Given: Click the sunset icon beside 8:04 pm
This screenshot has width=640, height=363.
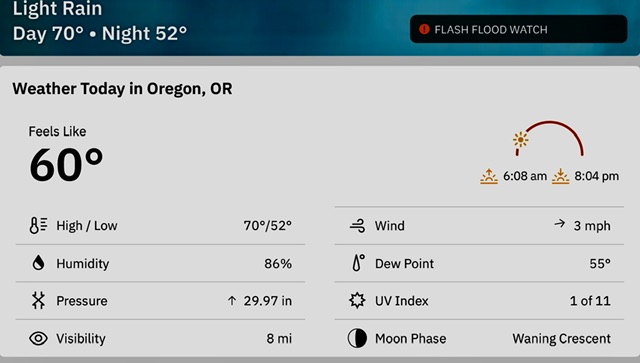Looking at the screenshot, I should pyautogui.click(x=560, y=176).
